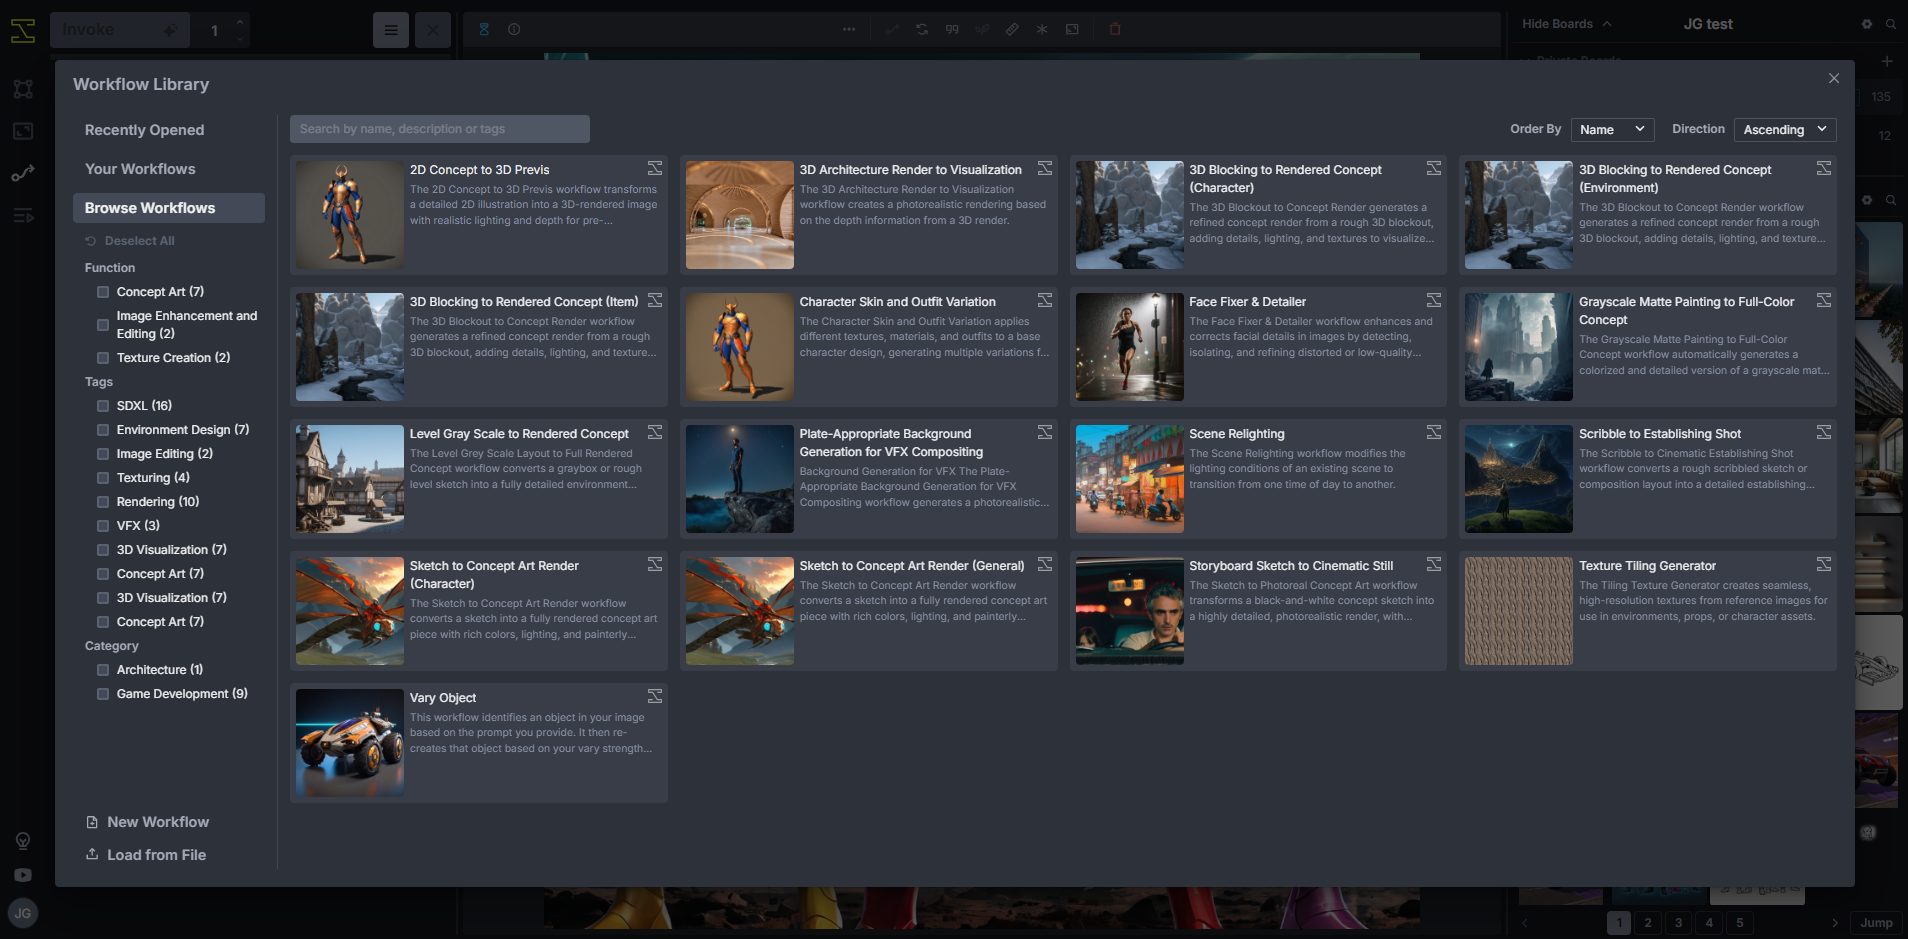
Task: Click the plus icon to add board
Action: pyautogui.click(x=1887, y=61)
